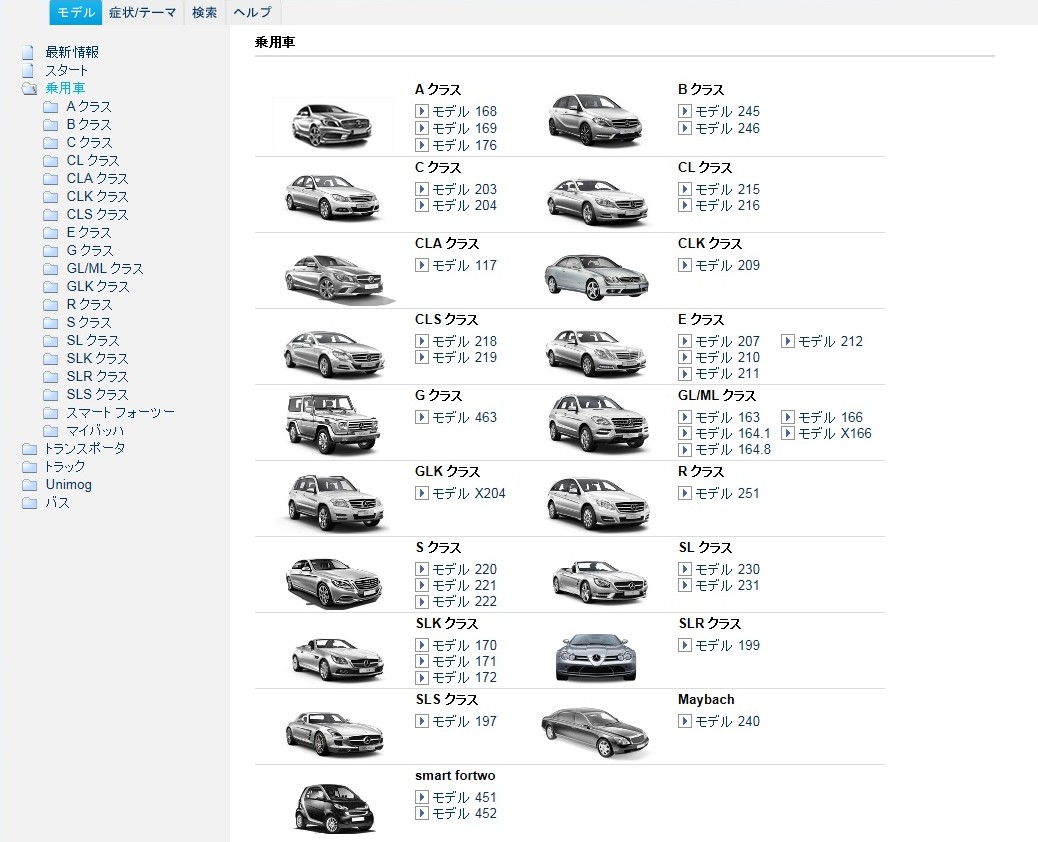The height and width of the screenshot is (842, 1038).
Task: Click arrow icon beside モデル X204
Action: tap(422, 493)
